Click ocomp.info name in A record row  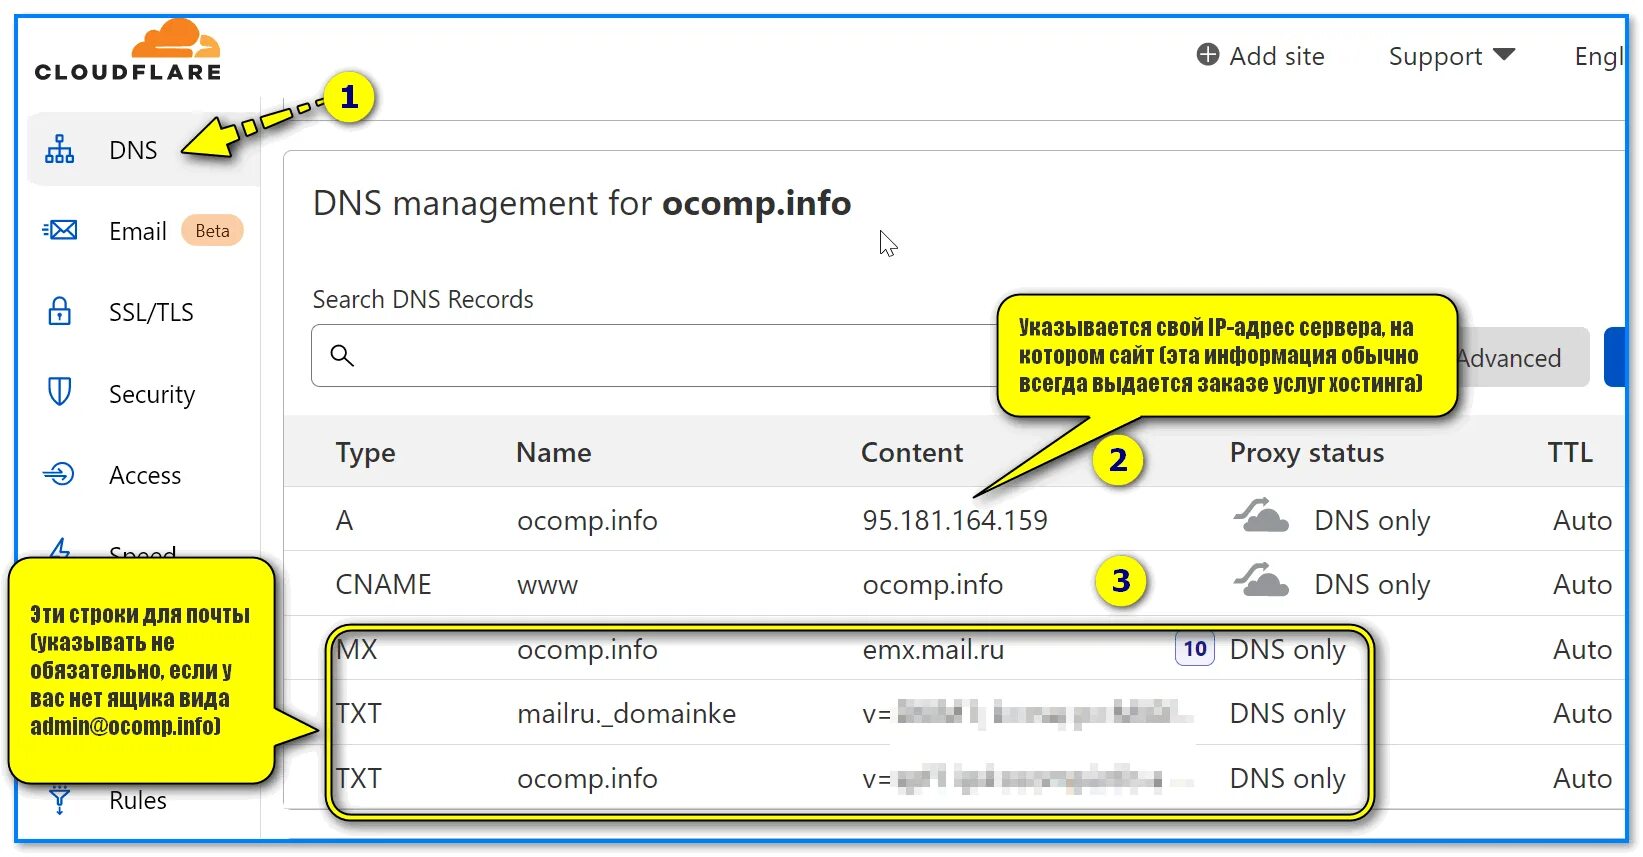pos(587,521)
